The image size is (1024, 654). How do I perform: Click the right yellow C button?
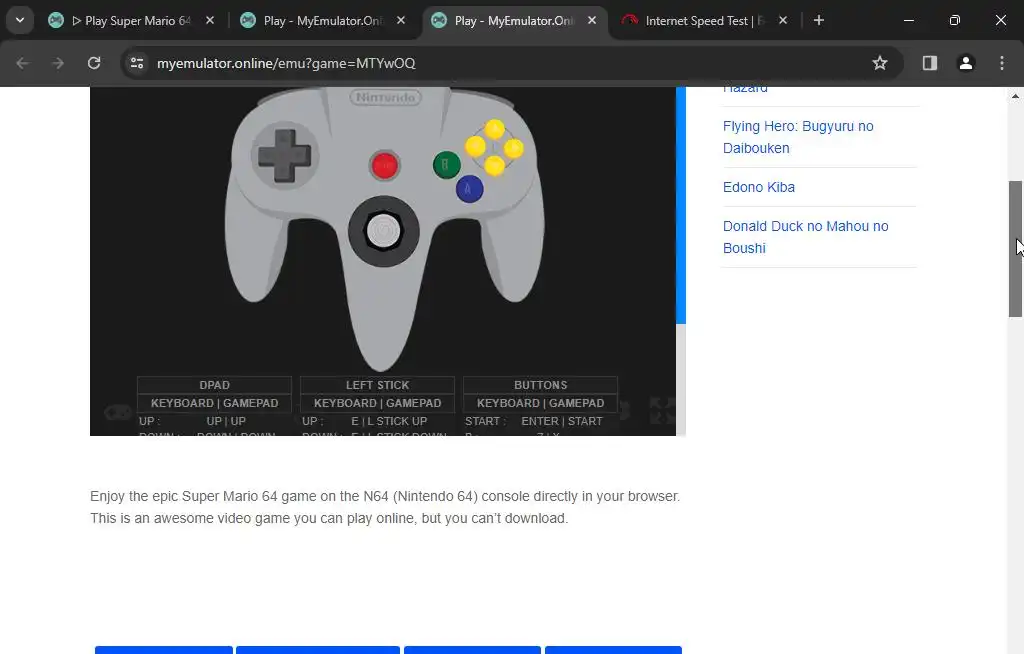[513, 148]
